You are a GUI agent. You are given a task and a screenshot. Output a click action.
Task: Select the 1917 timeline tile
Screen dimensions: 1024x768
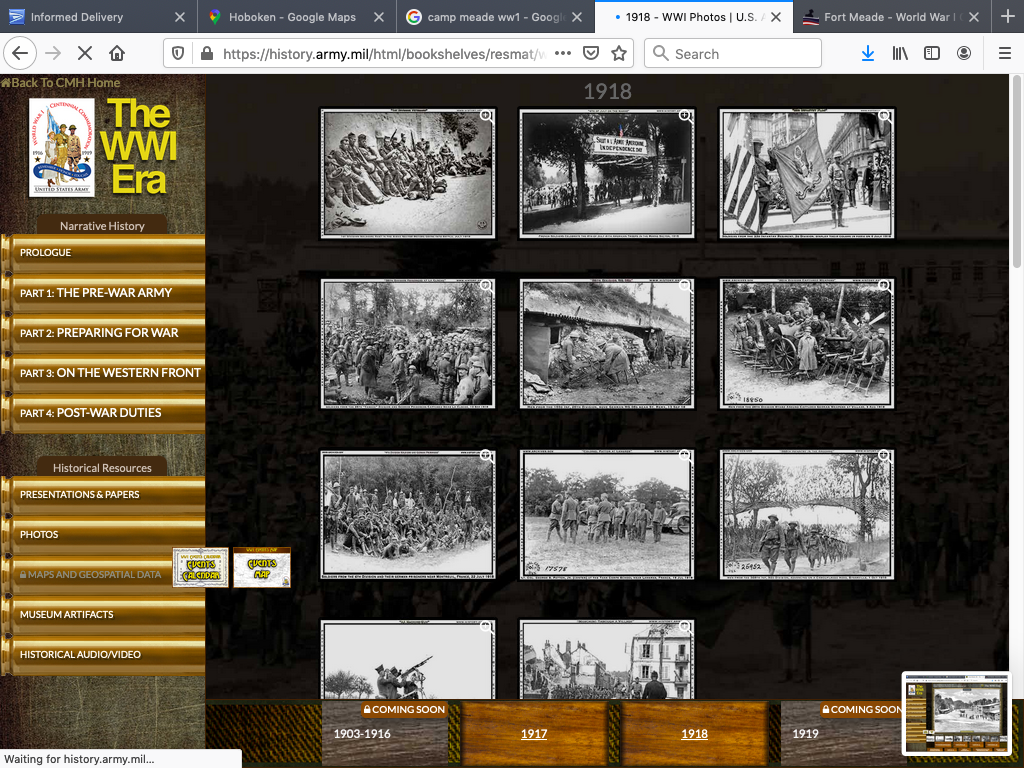pyautogui.click(x=534, y=733)
